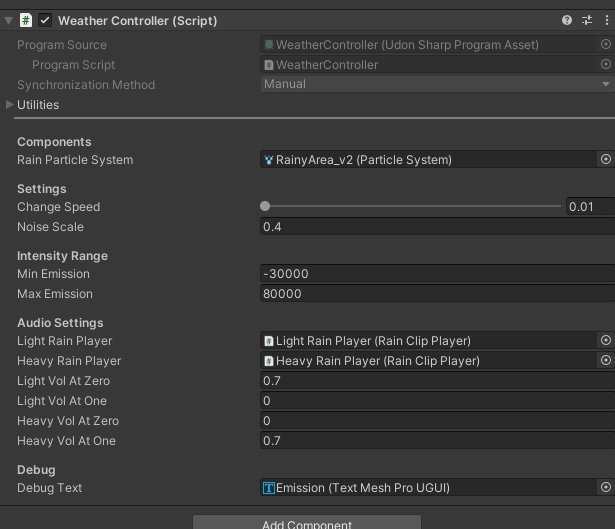Click the Add Component button
615x529 pixels.
(306, 523)
